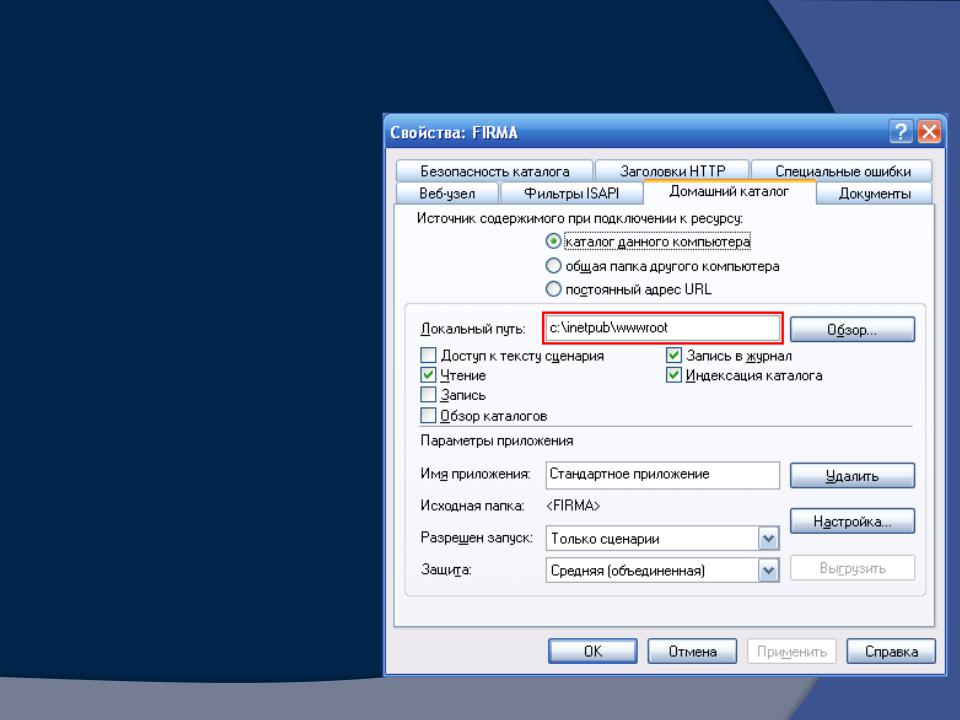Viewport: 960px width, 720px height.
Task: Switch to the Документы tab
Action: click(874, 193)
